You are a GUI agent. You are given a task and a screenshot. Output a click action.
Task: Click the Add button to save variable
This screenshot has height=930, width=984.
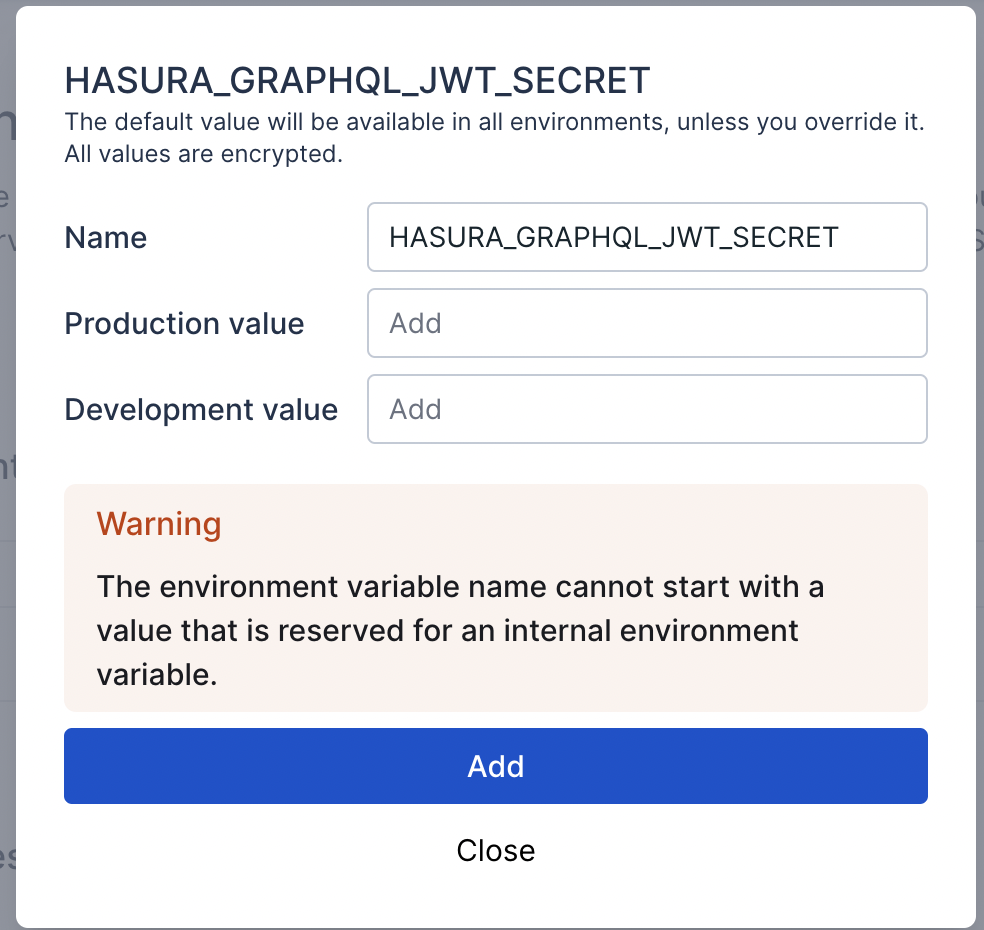495,766
